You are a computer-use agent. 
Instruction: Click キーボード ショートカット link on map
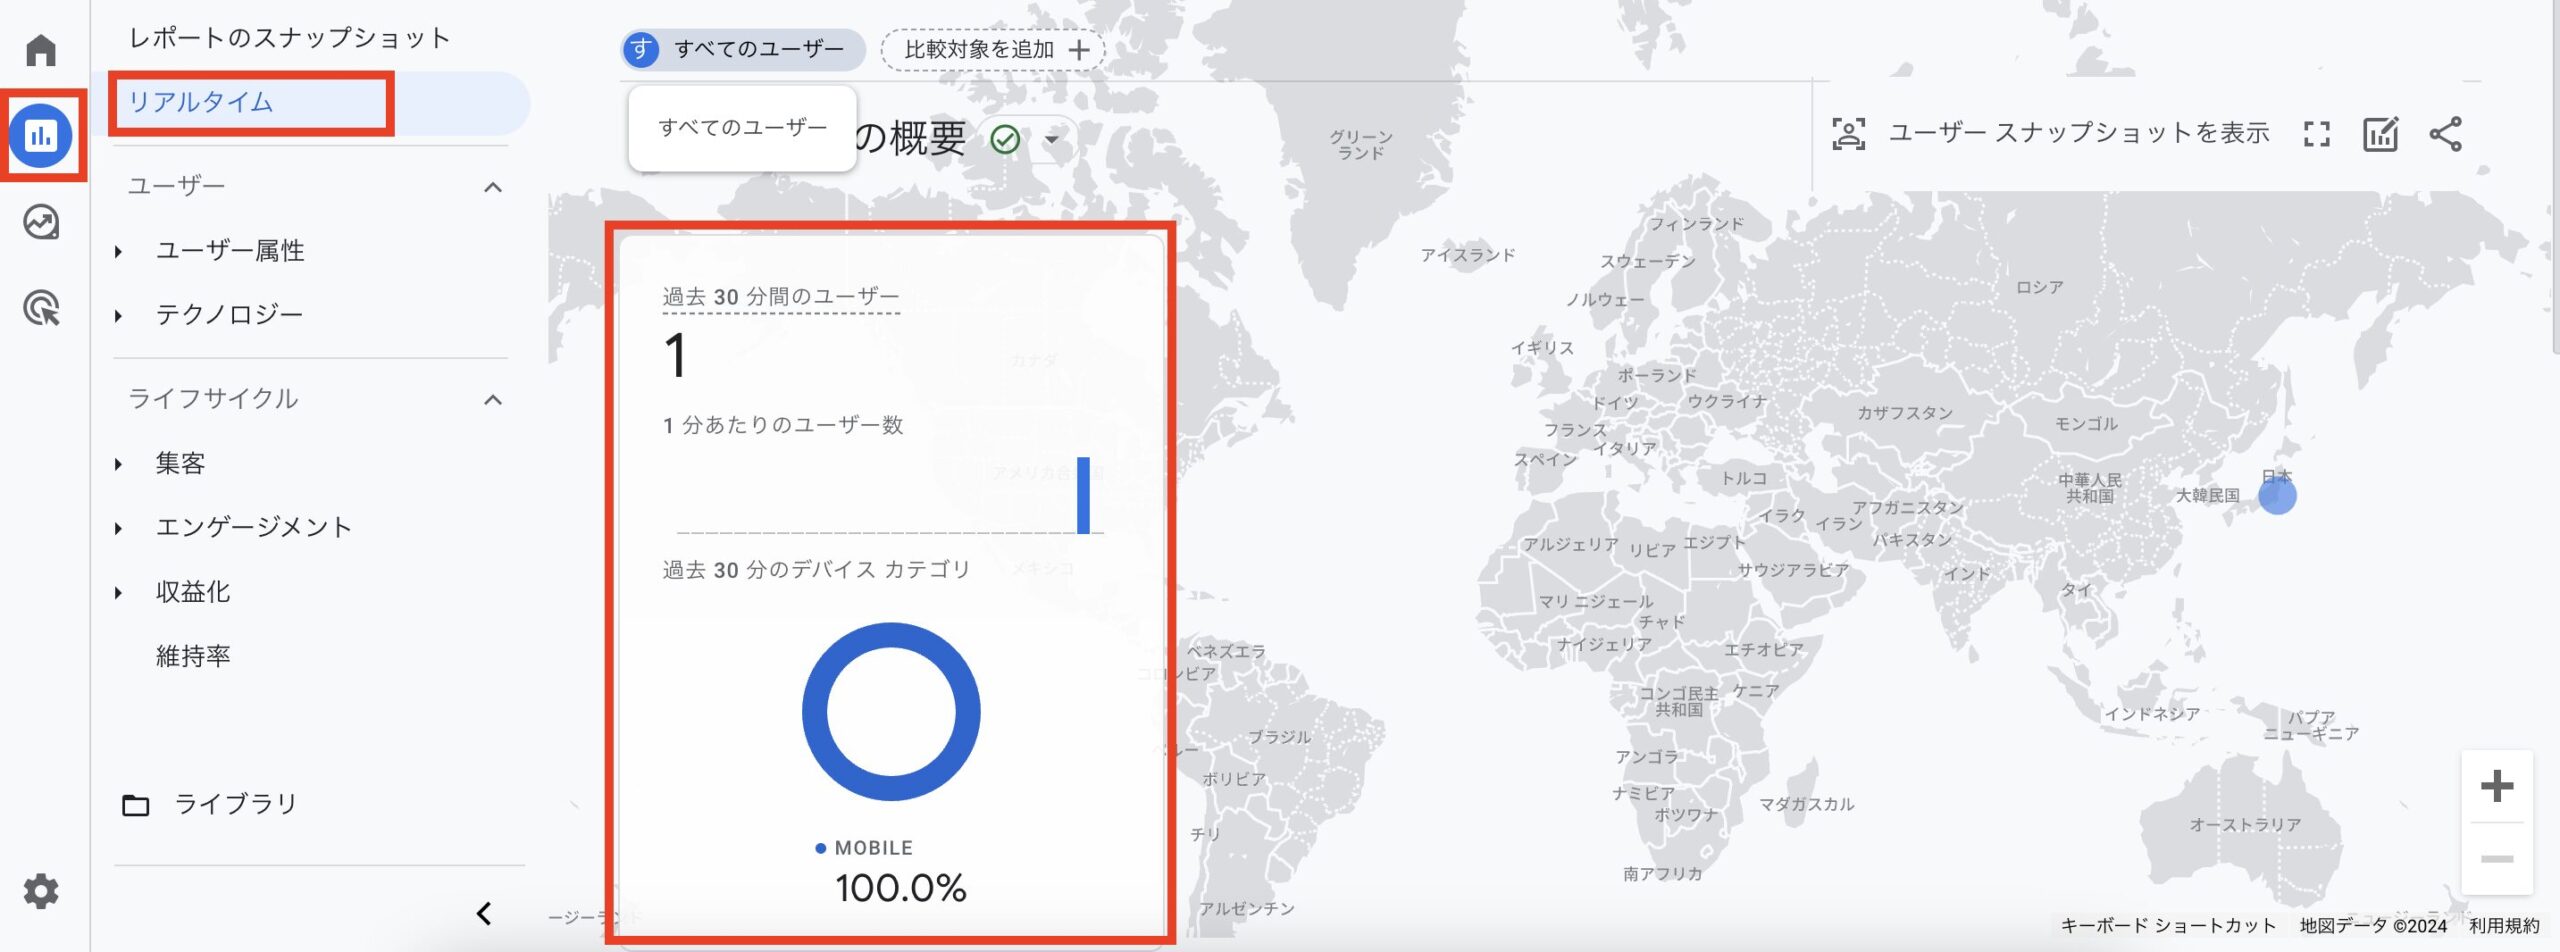point(2168,926)
